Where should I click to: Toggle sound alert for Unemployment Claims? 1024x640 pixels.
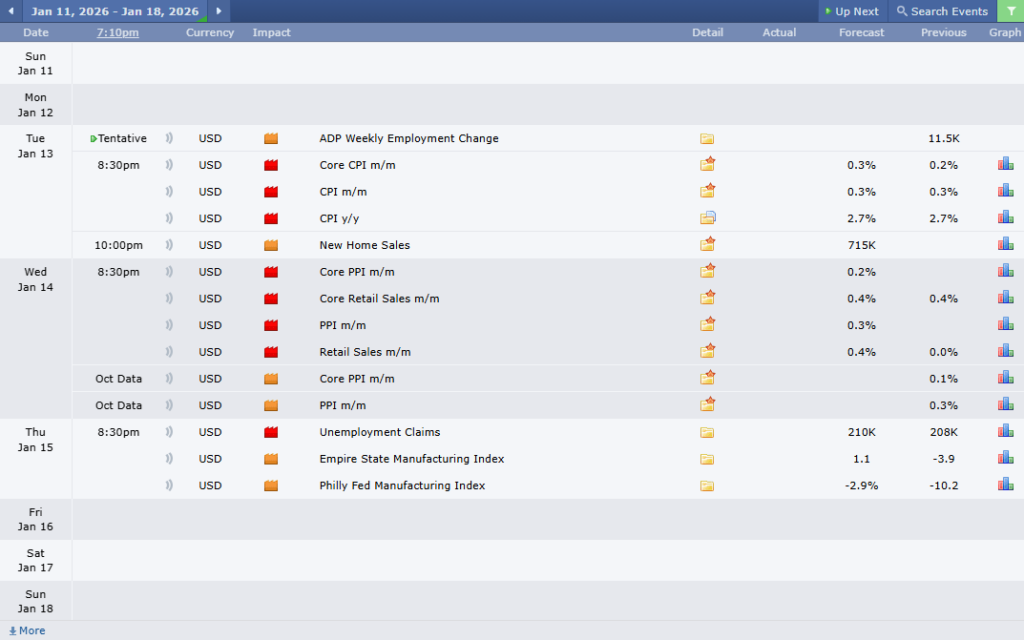169,432
